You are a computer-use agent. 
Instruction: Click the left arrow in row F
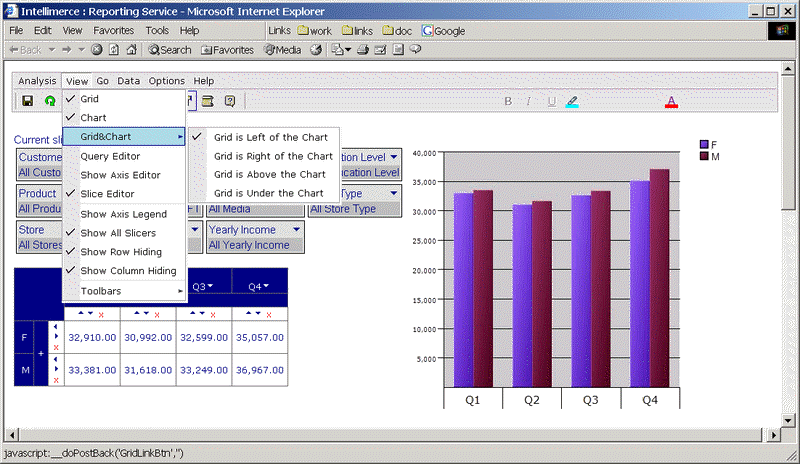tap(56, 327)
